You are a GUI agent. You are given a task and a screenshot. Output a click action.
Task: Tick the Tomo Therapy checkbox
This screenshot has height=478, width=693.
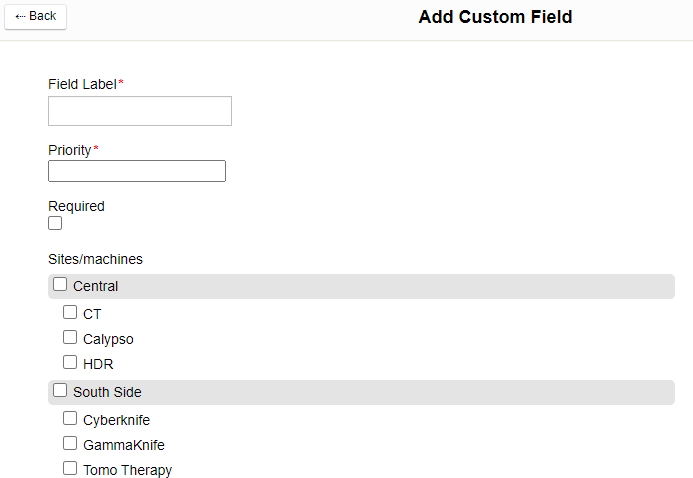point(70,468)
